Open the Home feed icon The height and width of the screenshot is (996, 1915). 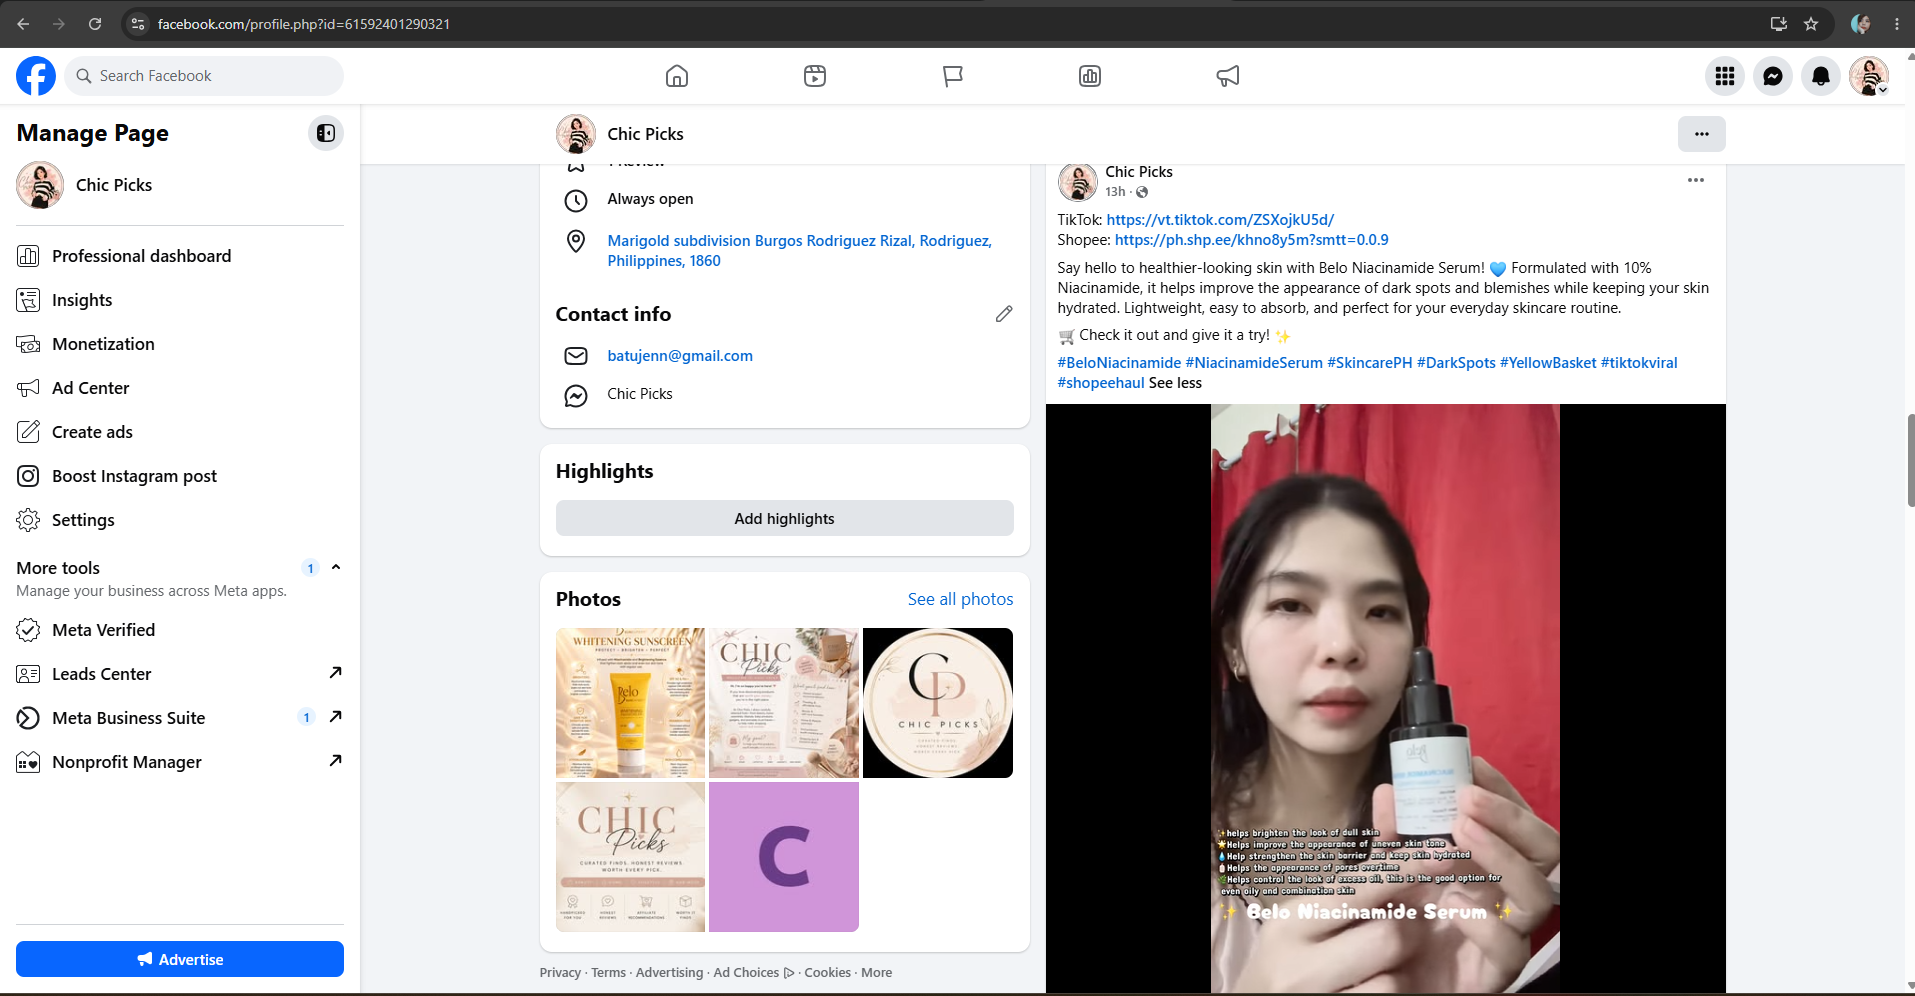coord(677,76)
